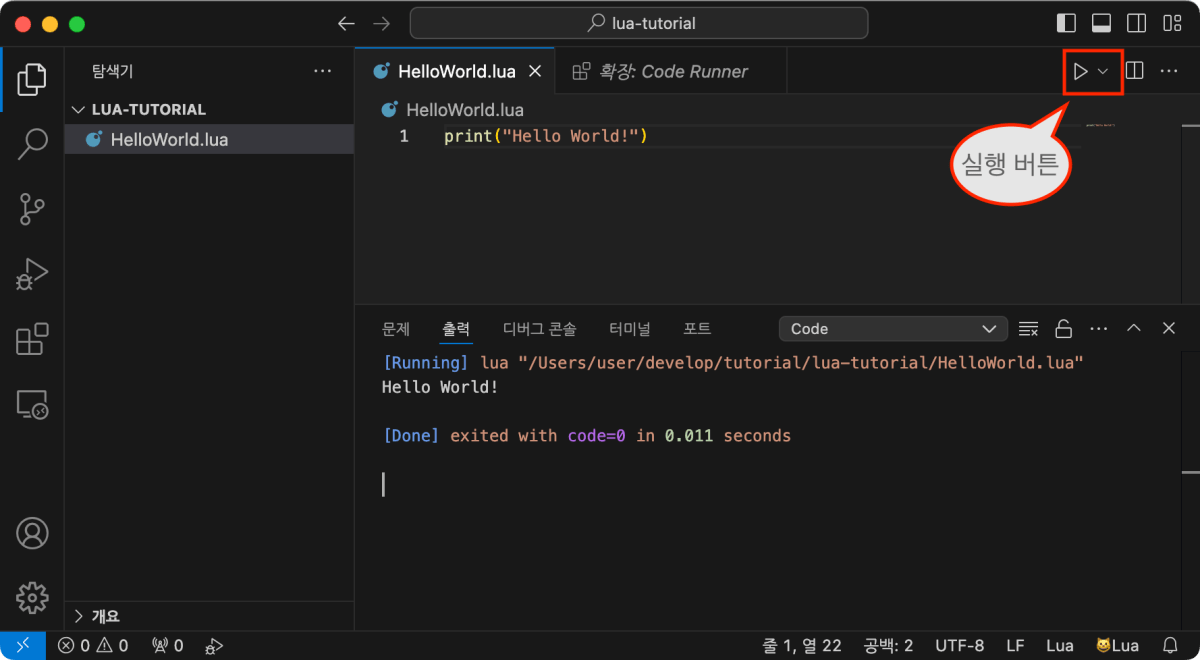
Task: Click the 줄 1, 열 22 cursor position
Action: pos(802,646)
